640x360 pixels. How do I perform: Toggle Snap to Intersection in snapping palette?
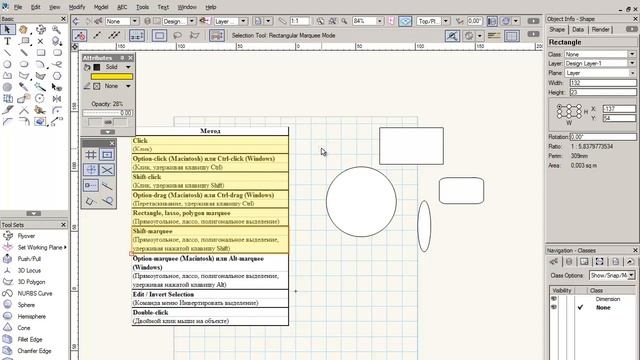(x=107, y=170)
